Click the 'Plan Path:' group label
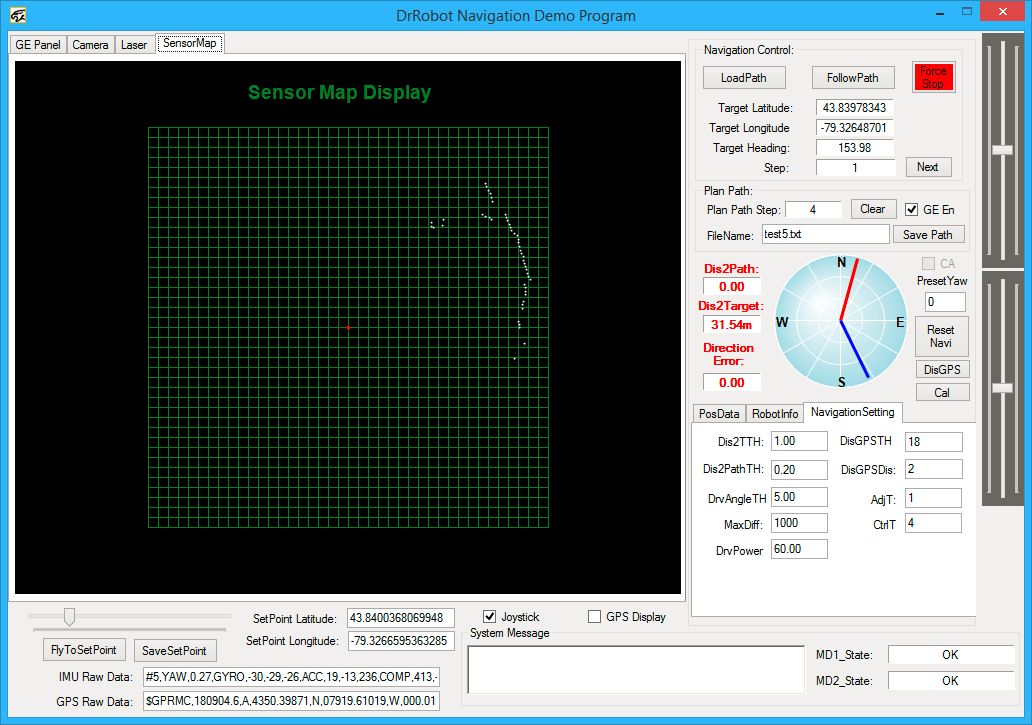 coord(728,191)
